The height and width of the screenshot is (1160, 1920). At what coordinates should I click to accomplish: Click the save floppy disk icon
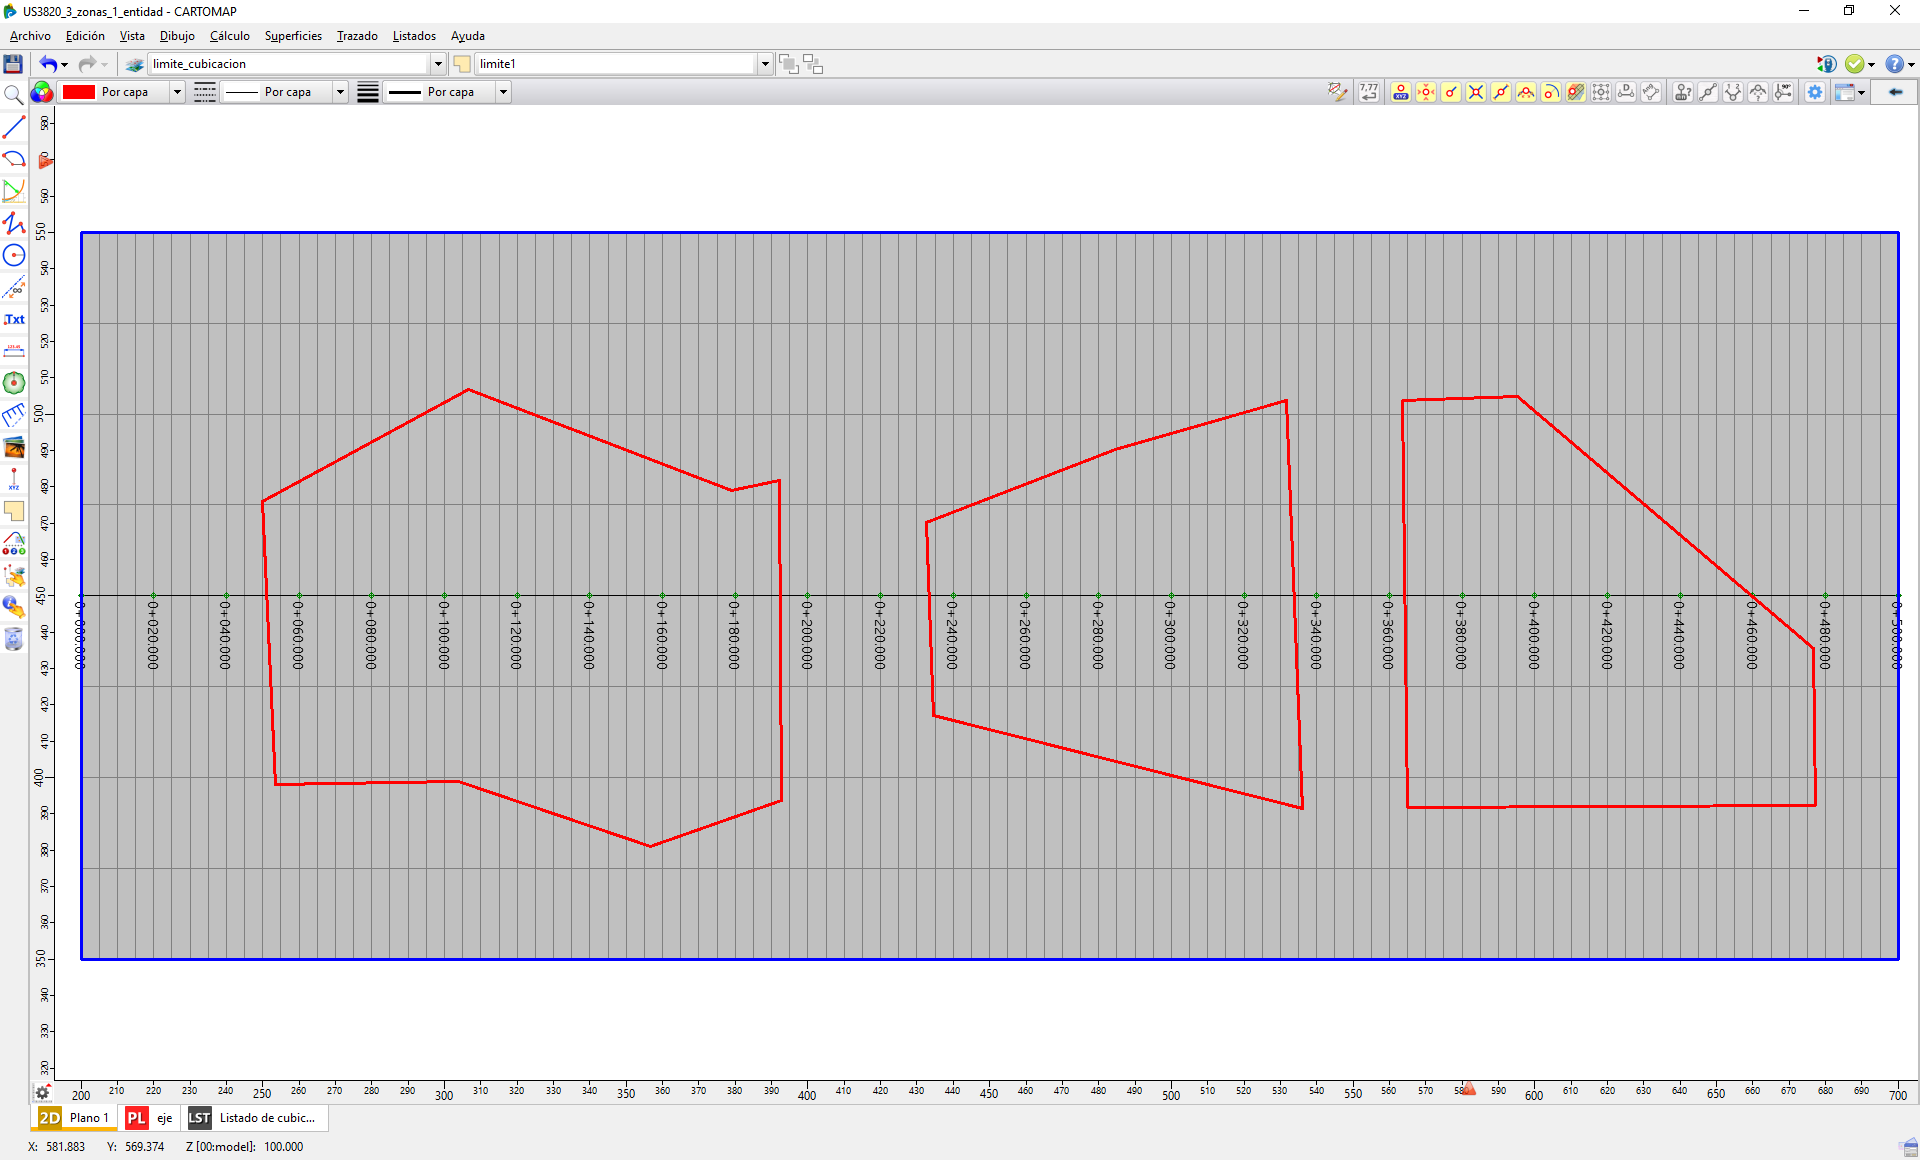pos(13,64)
